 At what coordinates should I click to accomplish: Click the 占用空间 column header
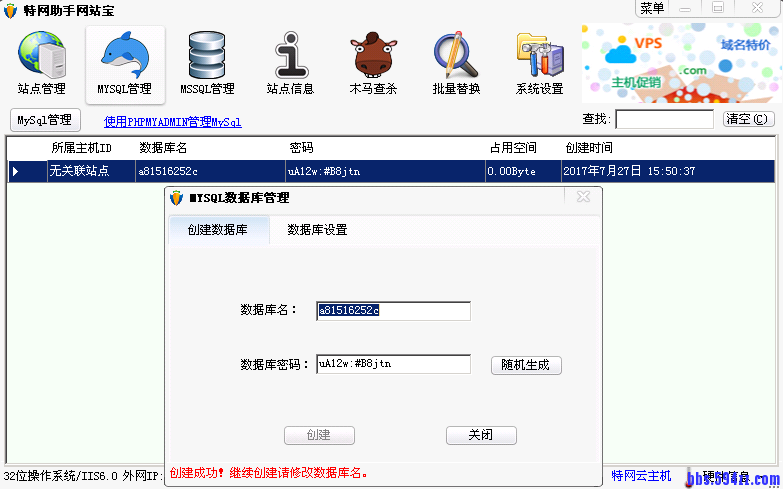pos(513,148)
